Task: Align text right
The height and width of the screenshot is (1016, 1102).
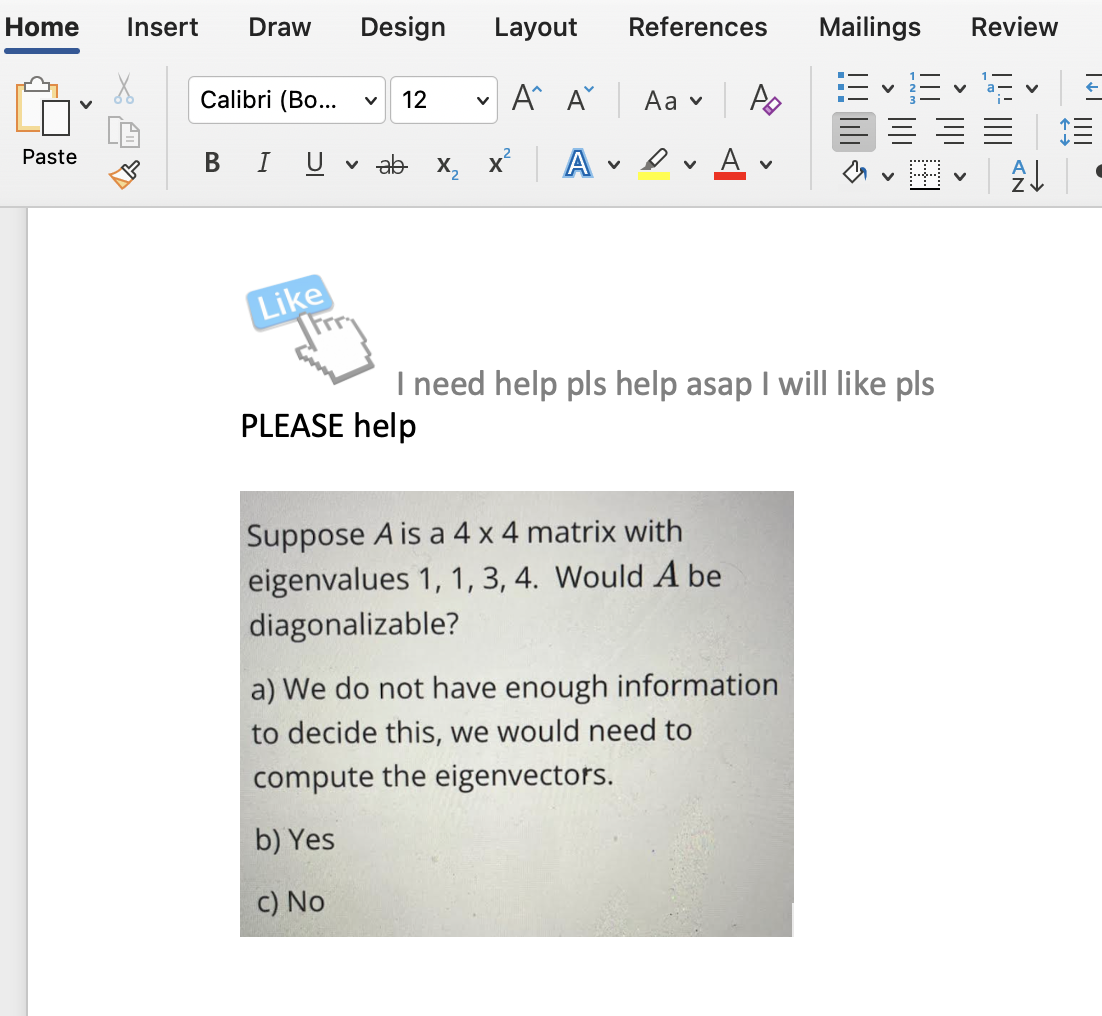Action: [x=949, y=131]
